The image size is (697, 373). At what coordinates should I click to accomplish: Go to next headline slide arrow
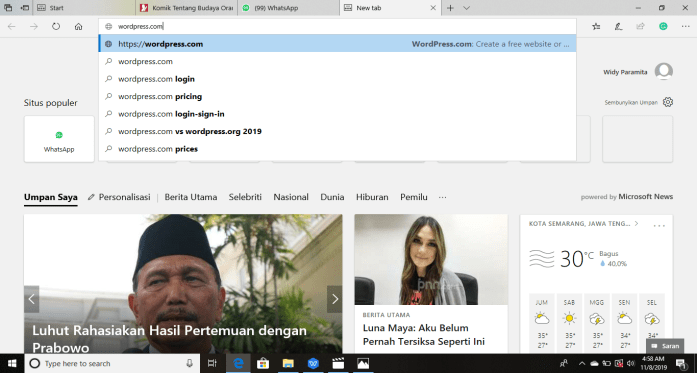tap(335, 299)
